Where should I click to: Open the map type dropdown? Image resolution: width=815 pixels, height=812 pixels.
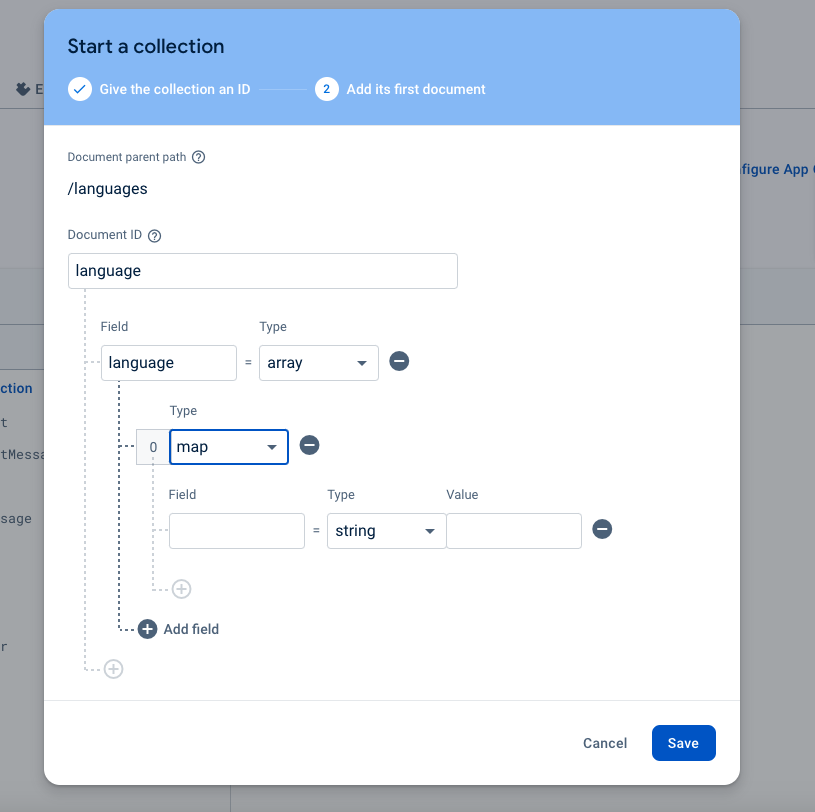point(229,447)
